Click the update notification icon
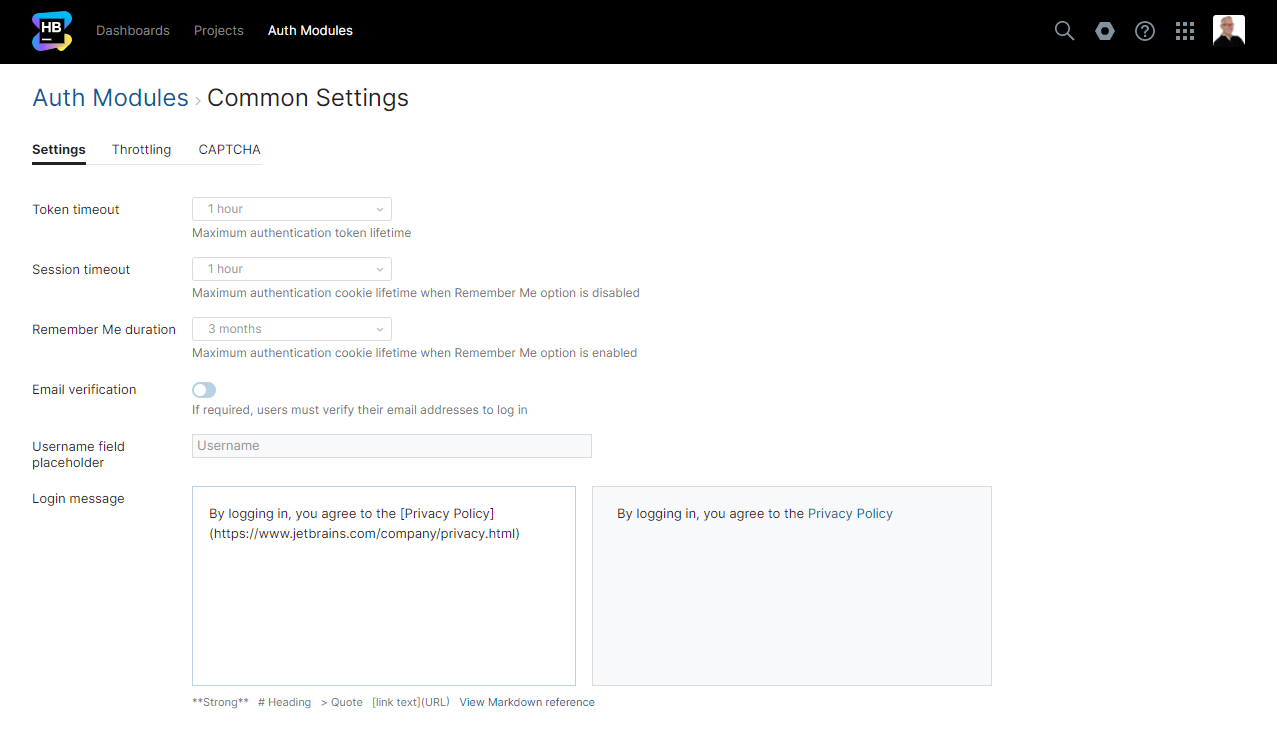Image resolution: width=1277 pixels, height=733 pixels. coord(1104,31)
